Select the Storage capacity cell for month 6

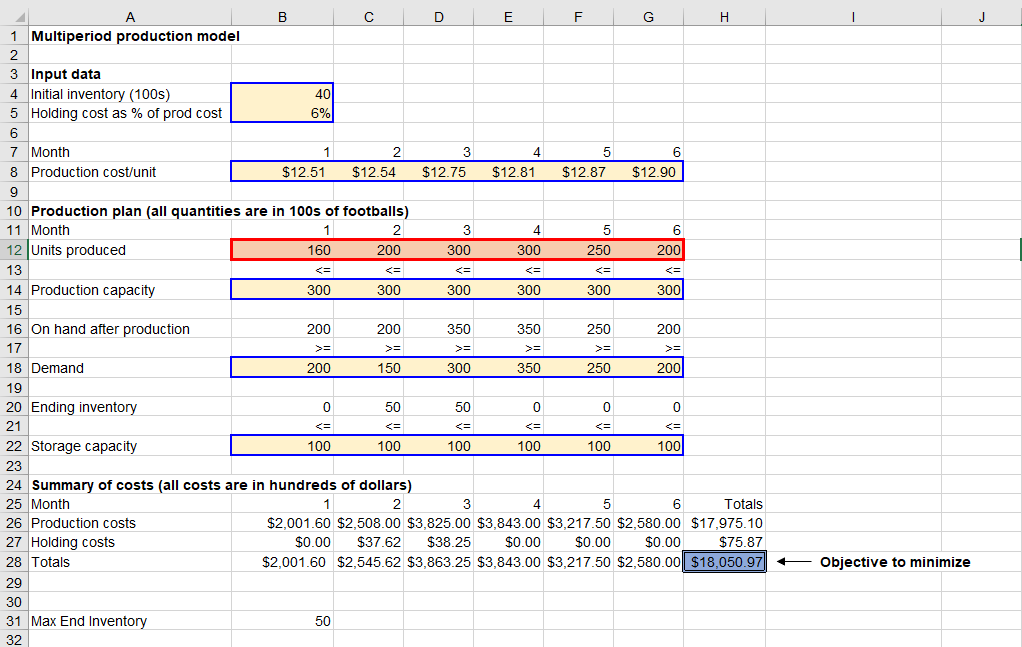pos(648,446)
